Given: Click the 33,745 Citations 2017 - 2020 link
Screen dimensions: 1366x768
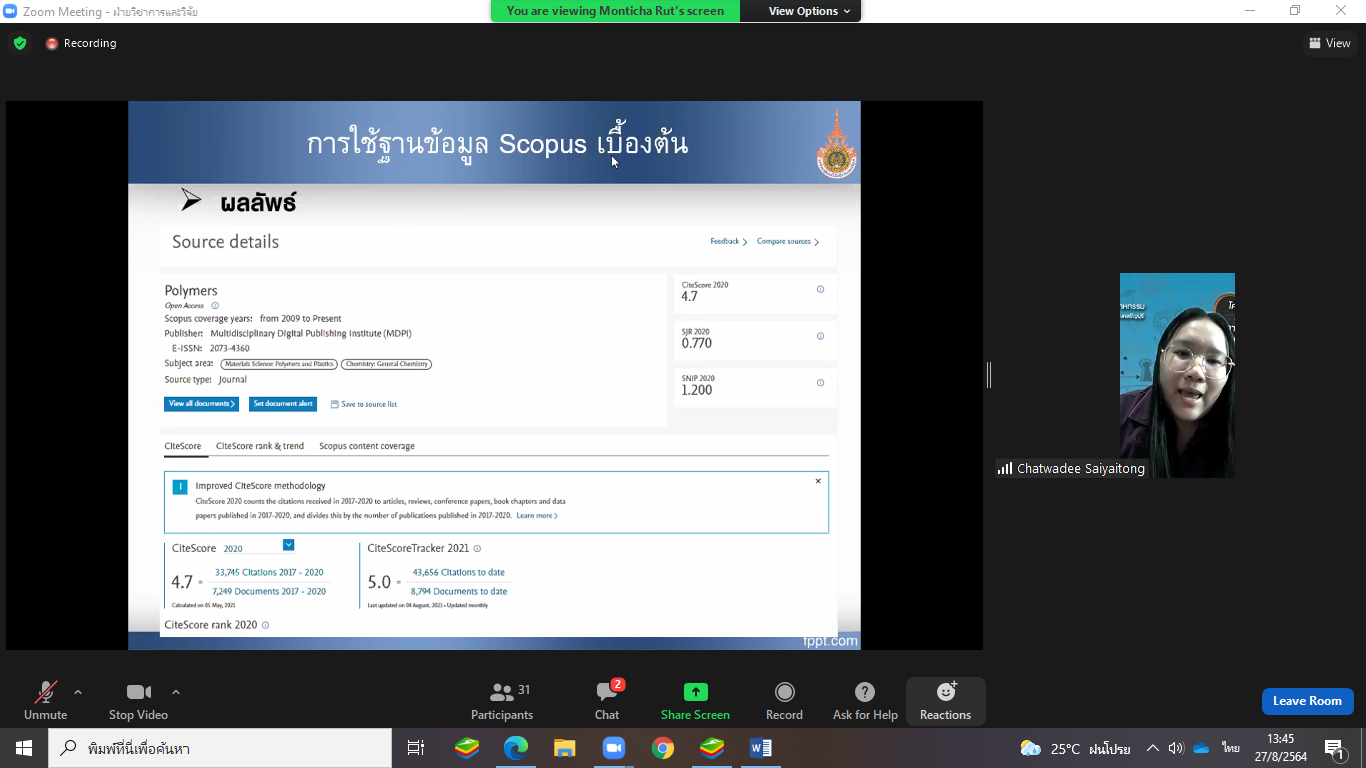Looking at the screenshot, I should point(269,572).
